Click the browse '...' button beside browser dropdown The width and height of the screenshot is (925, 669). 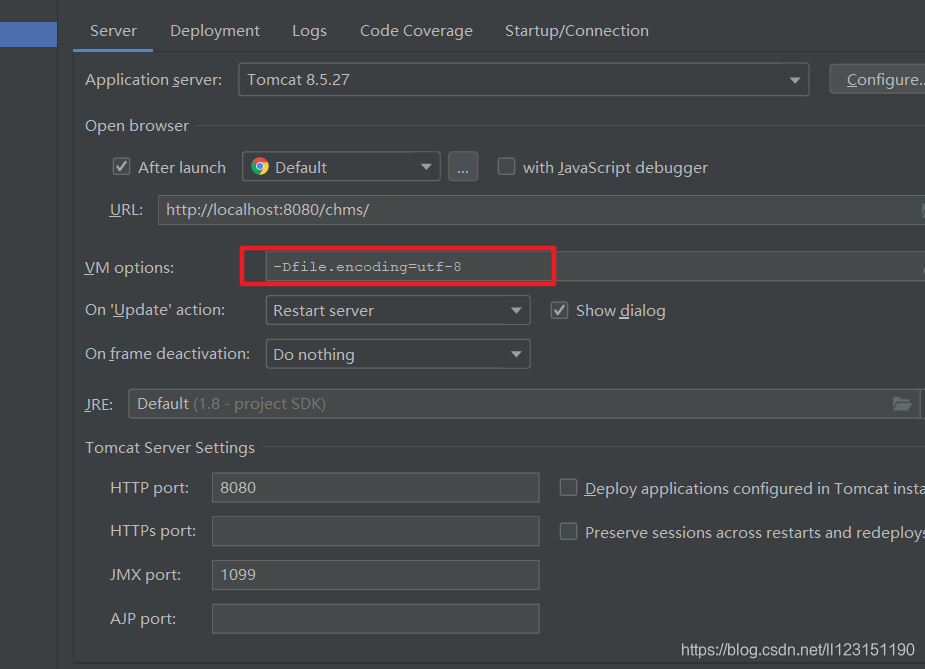tap(463, 167)
